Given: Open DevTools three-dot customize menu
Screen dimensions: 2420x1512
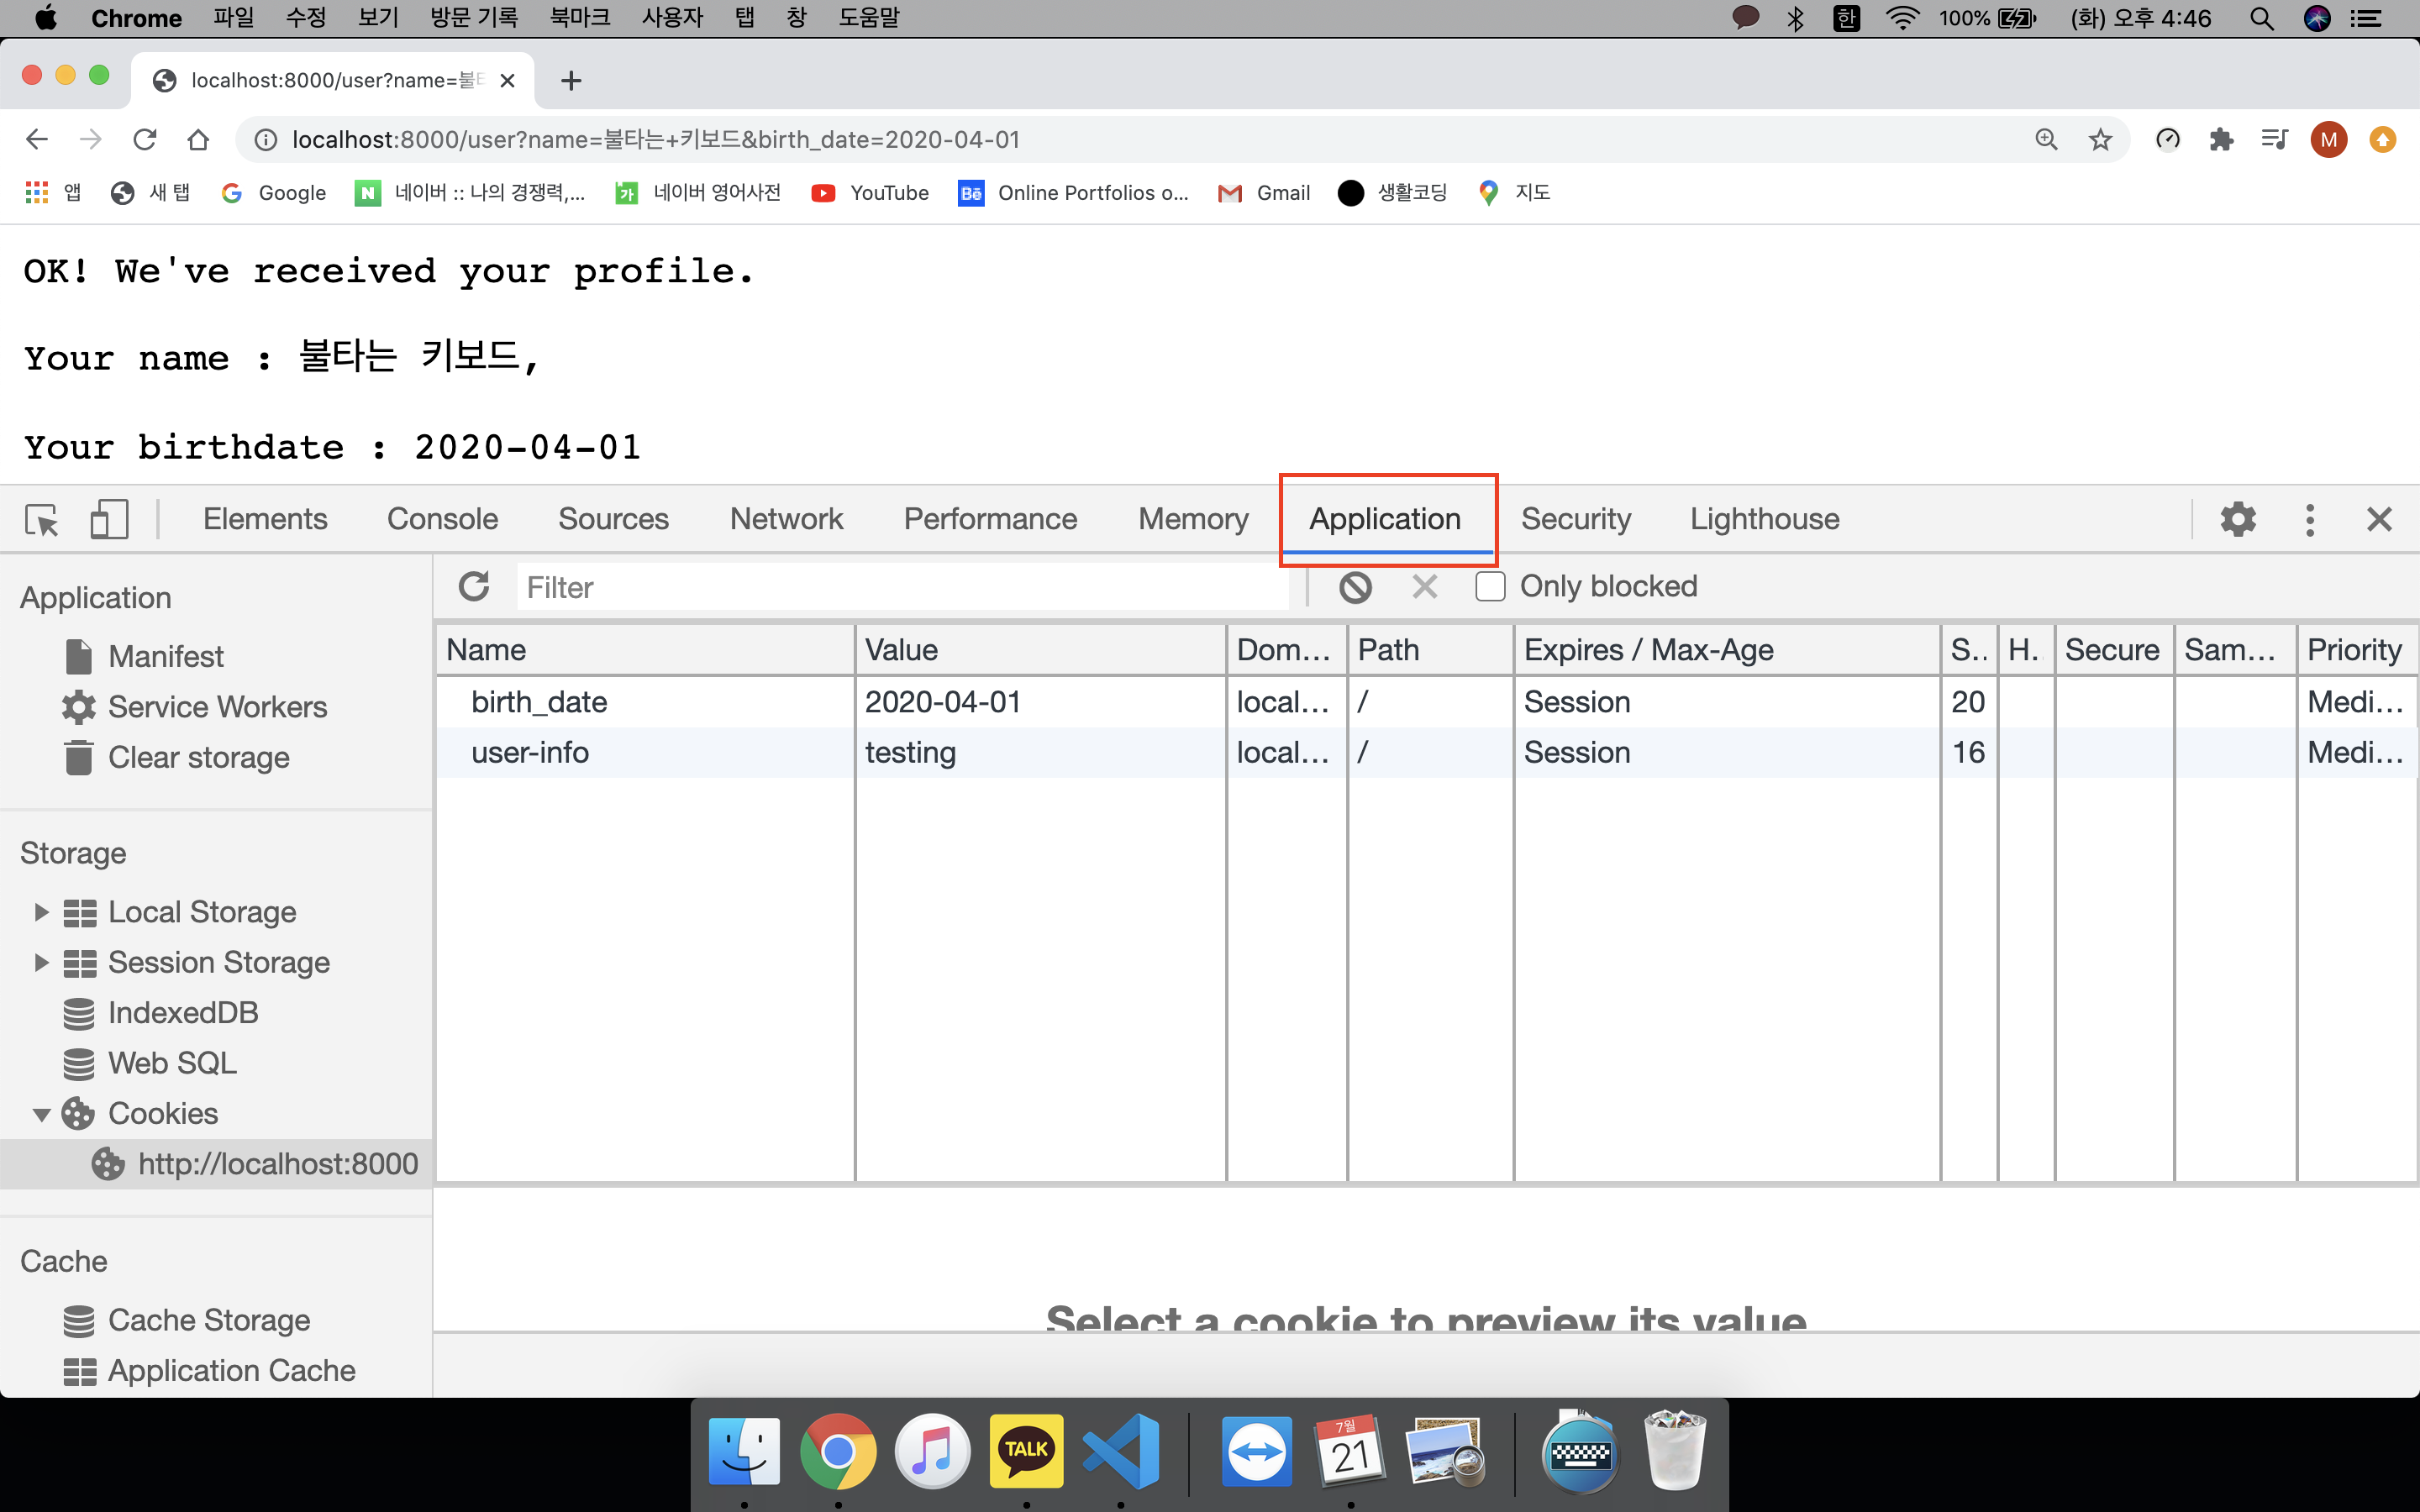Looking at the screenshot, I should 2309,519.
